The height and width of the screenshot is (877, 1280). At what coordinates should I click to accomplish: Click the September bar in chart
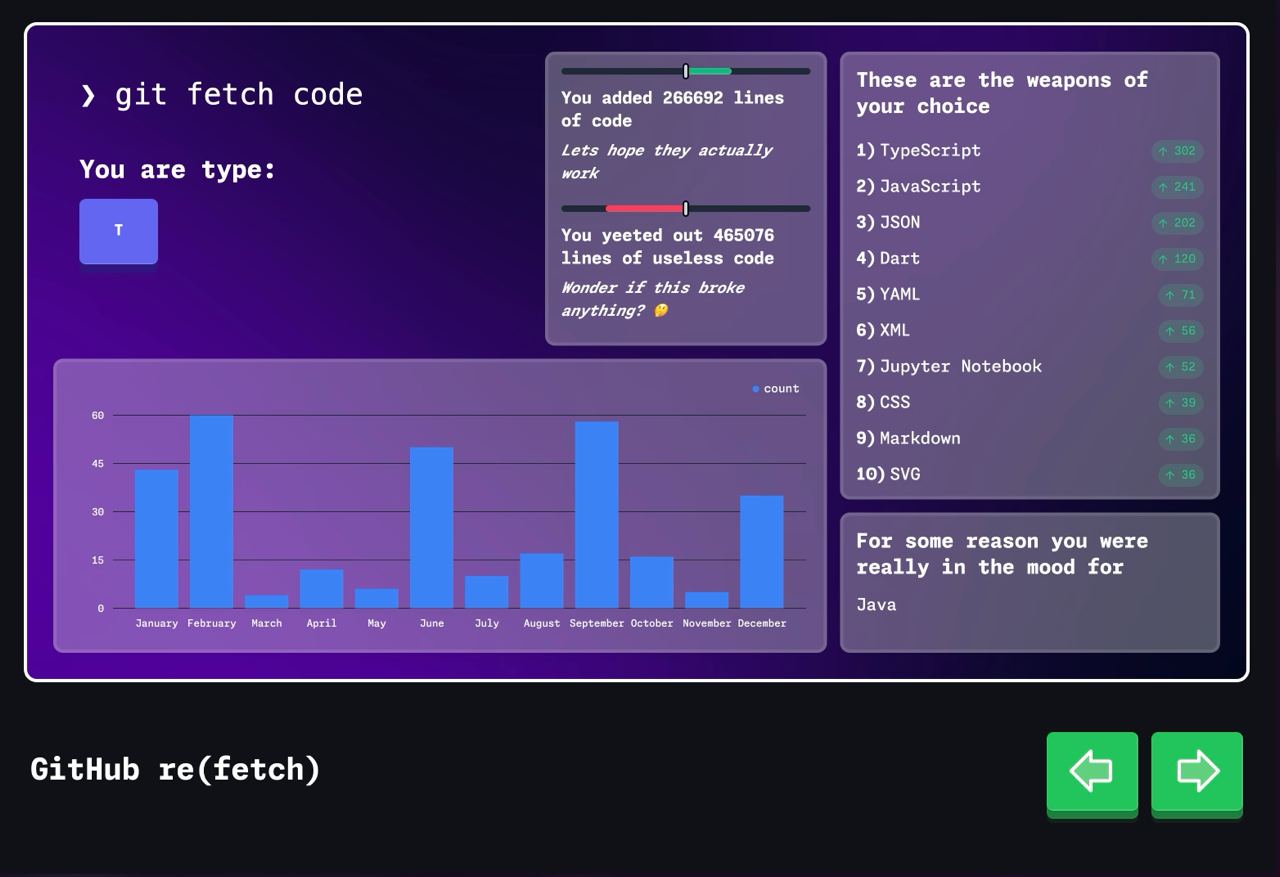(x=597, y=515)
